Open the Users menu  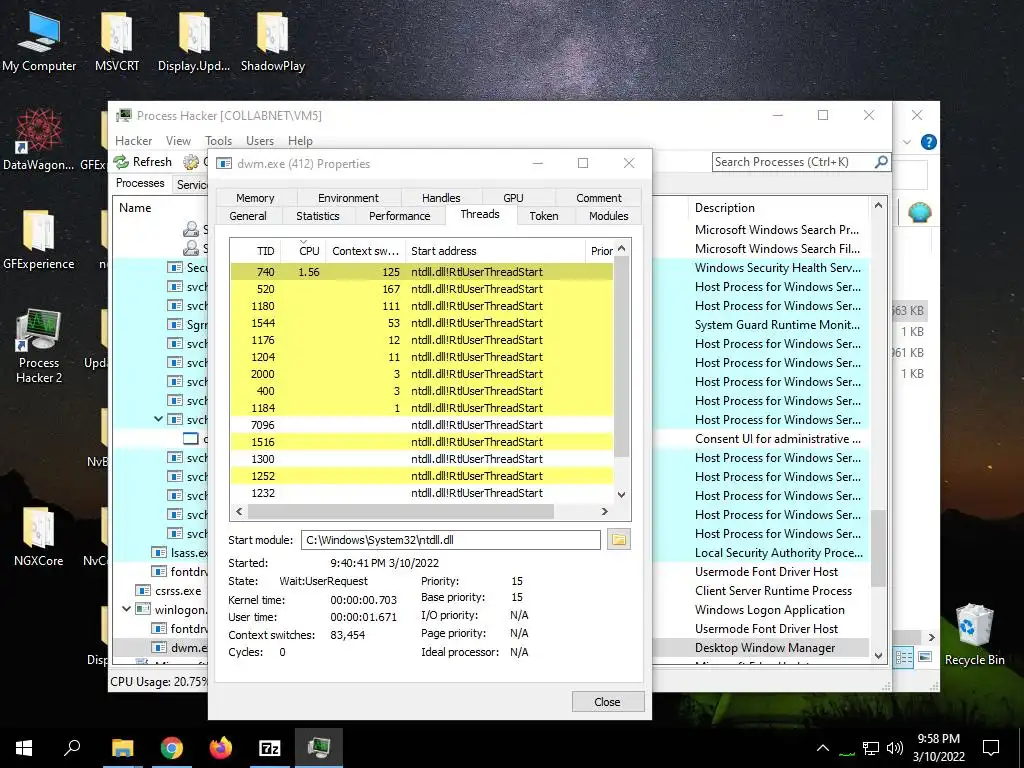[260, 141]
